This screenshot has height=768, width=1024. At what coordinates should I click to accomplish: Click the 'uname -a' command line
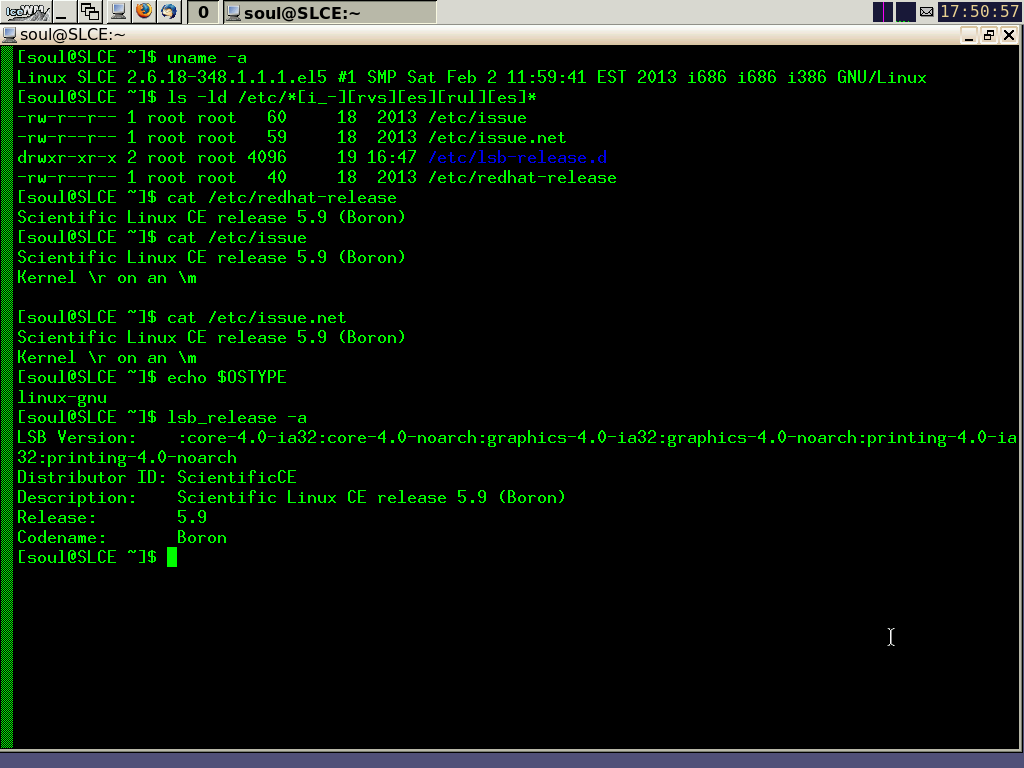tap(132, 57)
